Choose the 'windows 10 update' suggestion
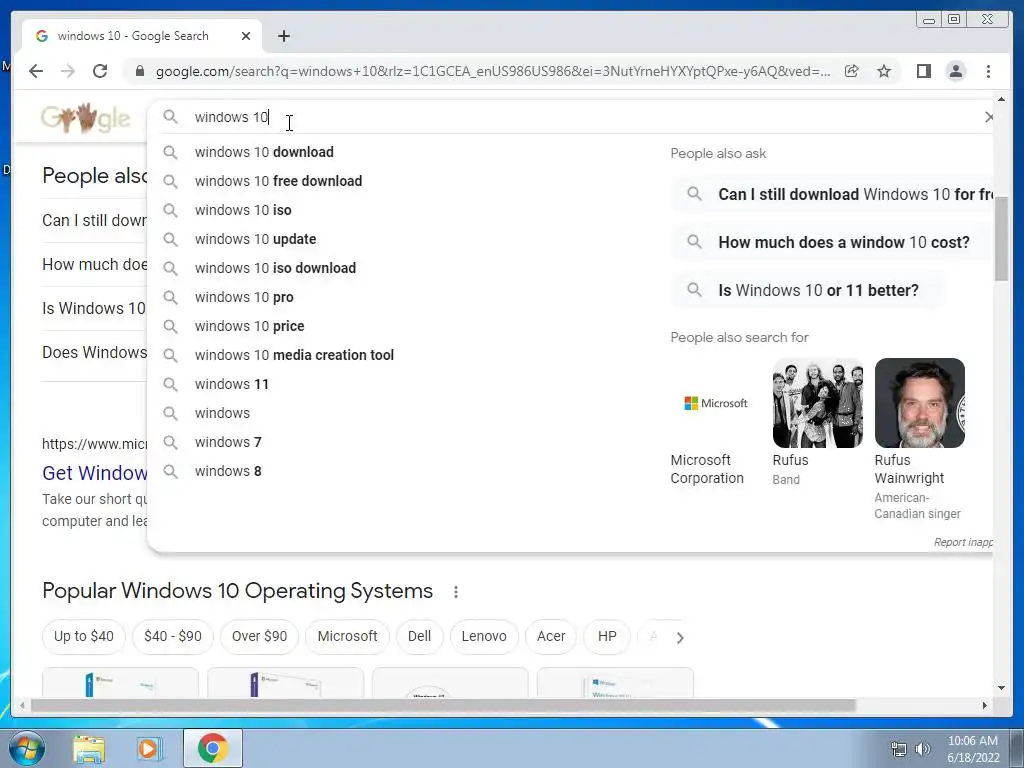 point(255,239)
